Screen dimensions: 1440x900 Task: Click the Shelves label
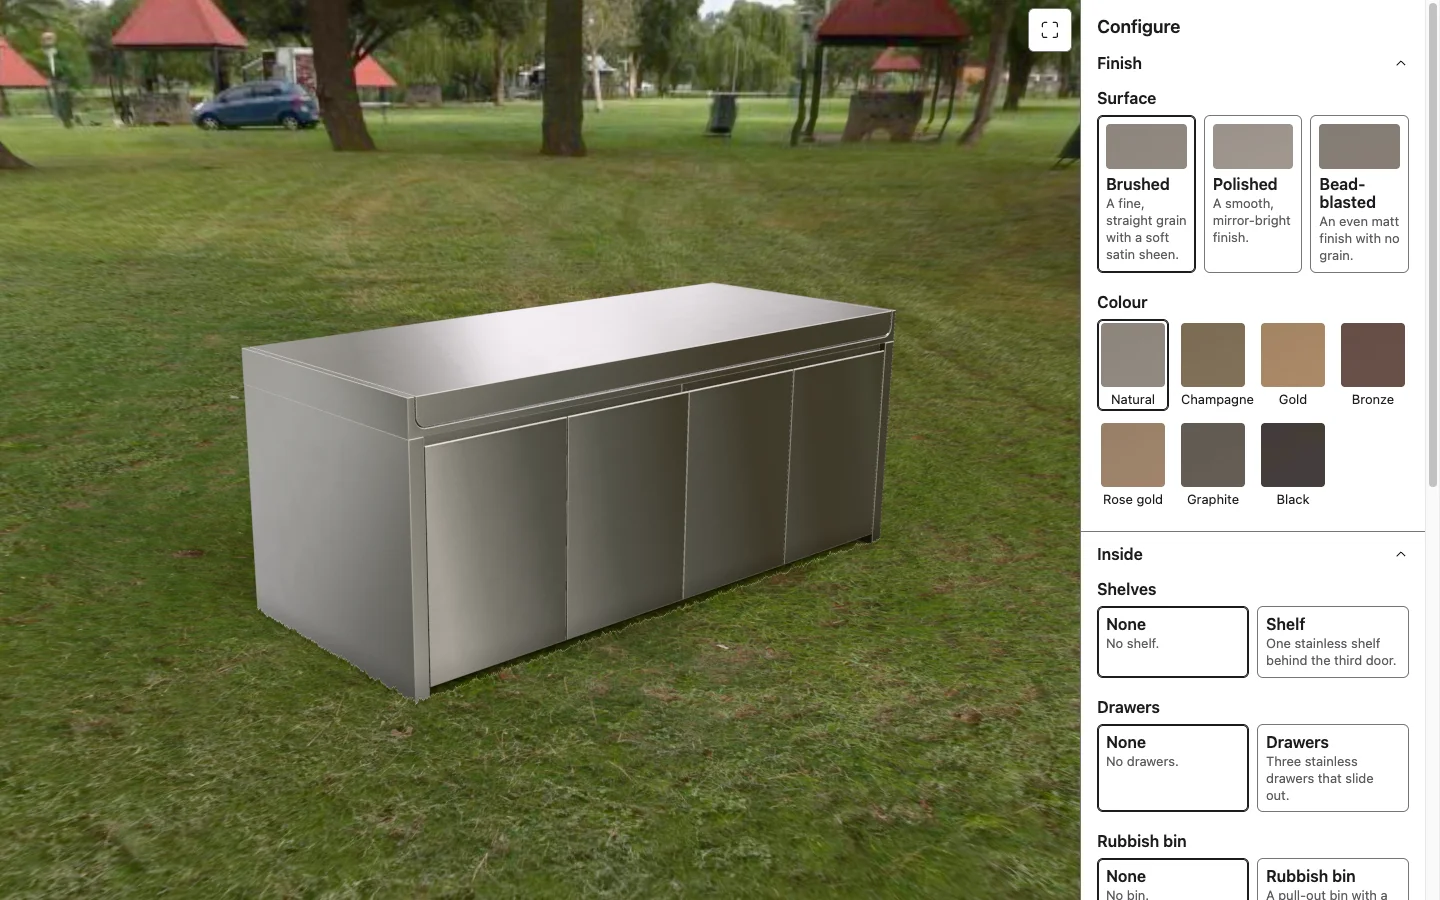[1126, 589]
